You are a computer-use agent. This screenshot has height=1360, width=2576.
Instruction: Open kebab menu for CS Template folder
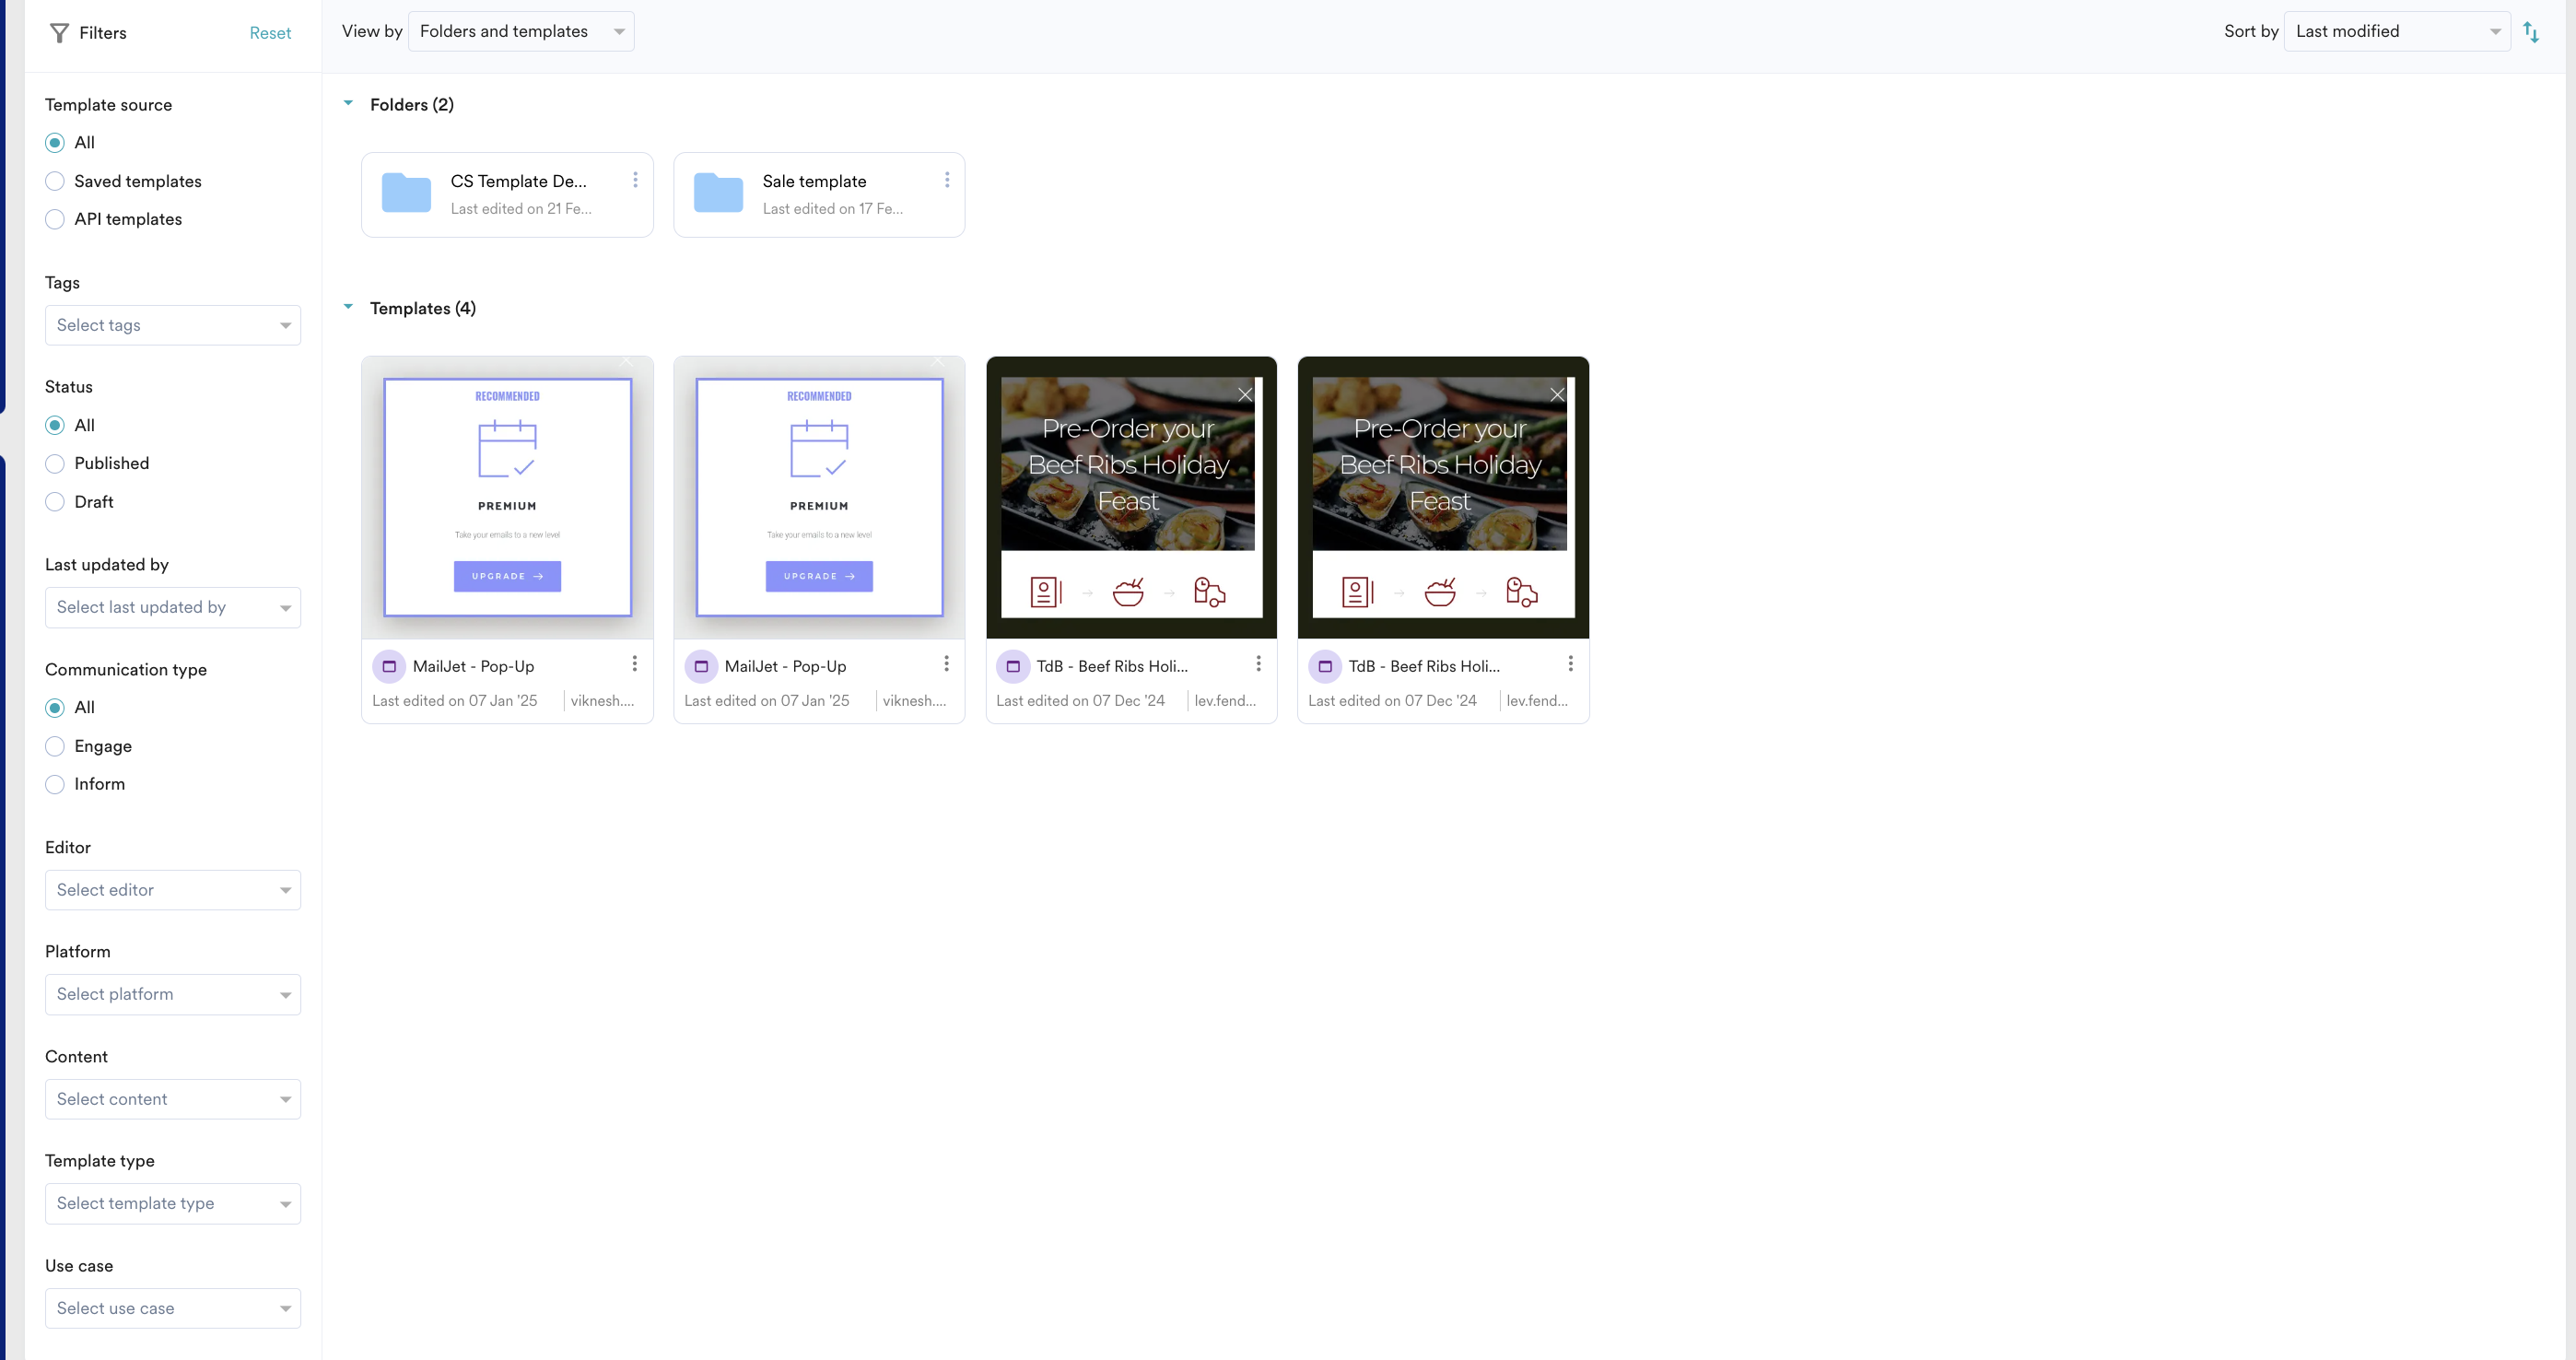[x=635, y=180]
